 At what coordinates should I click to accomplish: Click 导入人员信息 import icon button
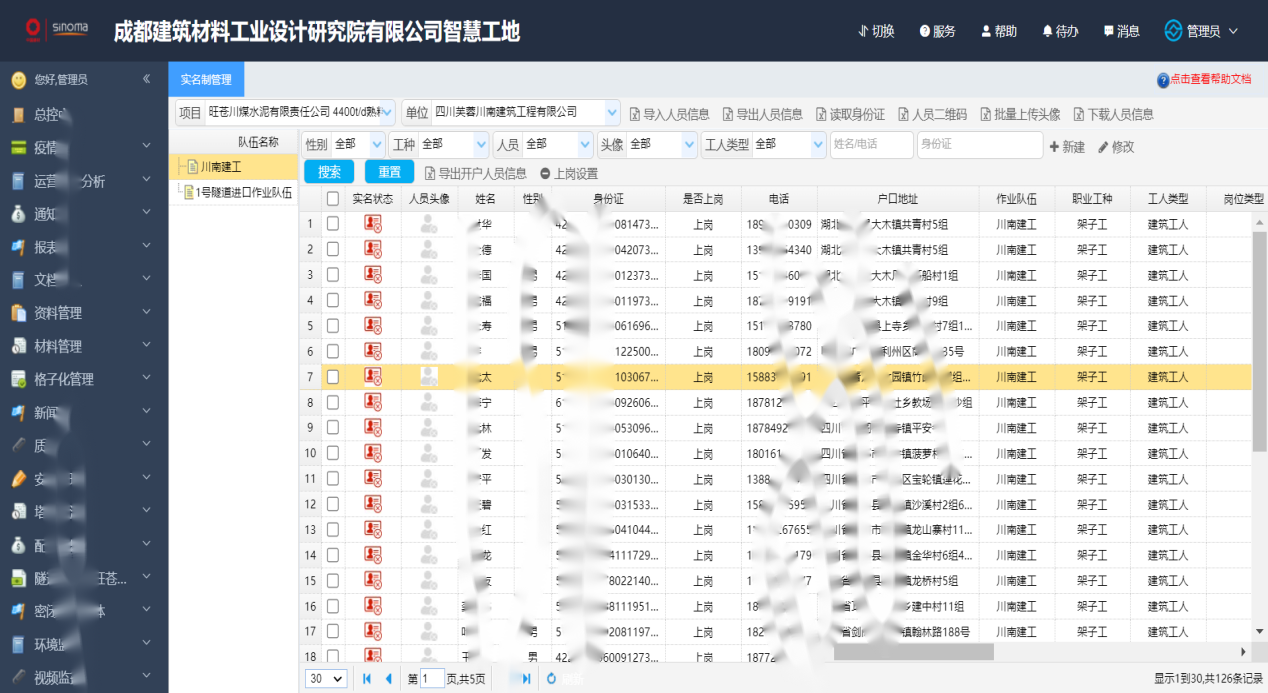(669, 114)
